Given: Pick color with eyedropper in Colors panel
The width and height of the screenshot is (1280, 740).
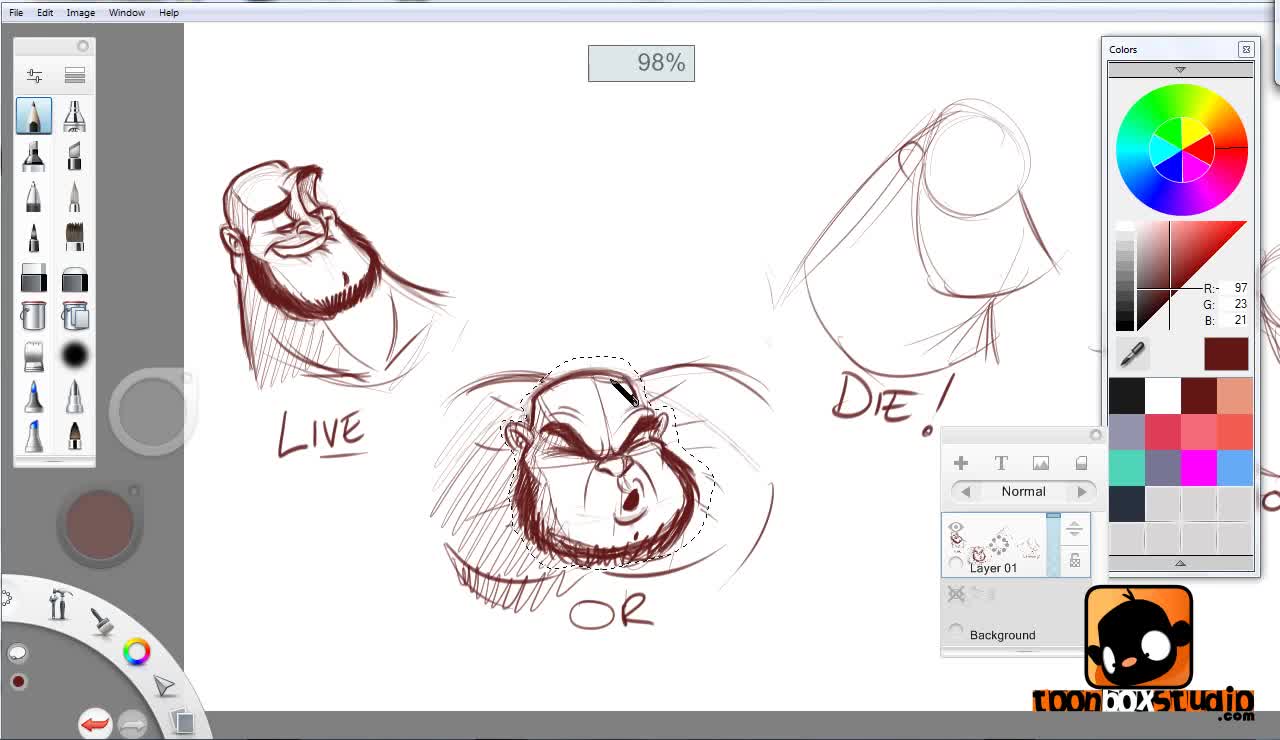Looking at the screenshot, I should (1132, 354).
